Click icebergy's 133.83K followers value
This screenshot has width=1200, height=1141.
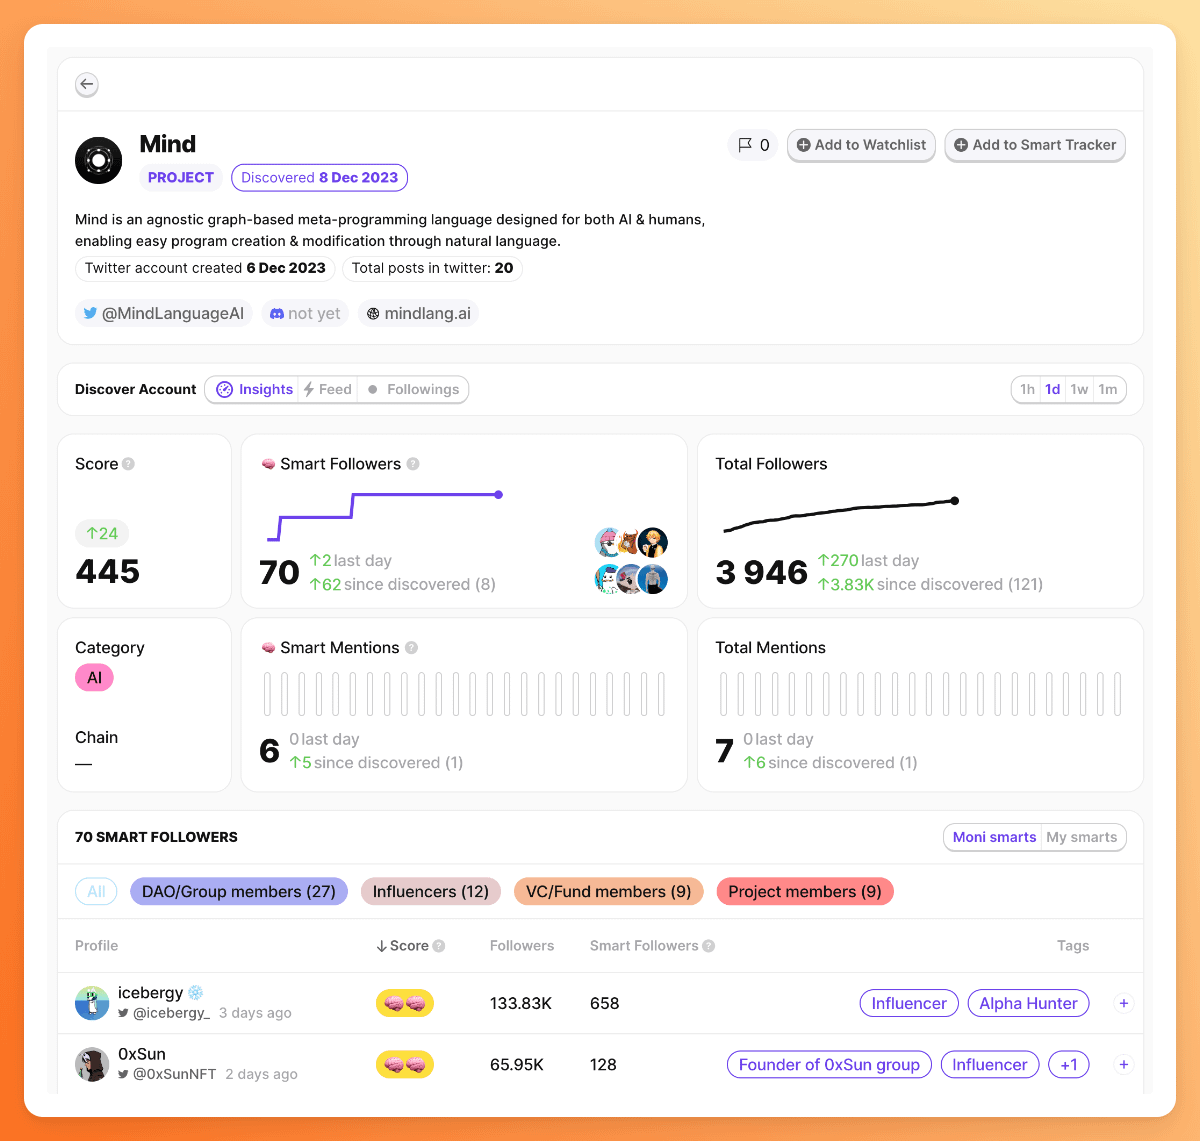click(521, 1003)
